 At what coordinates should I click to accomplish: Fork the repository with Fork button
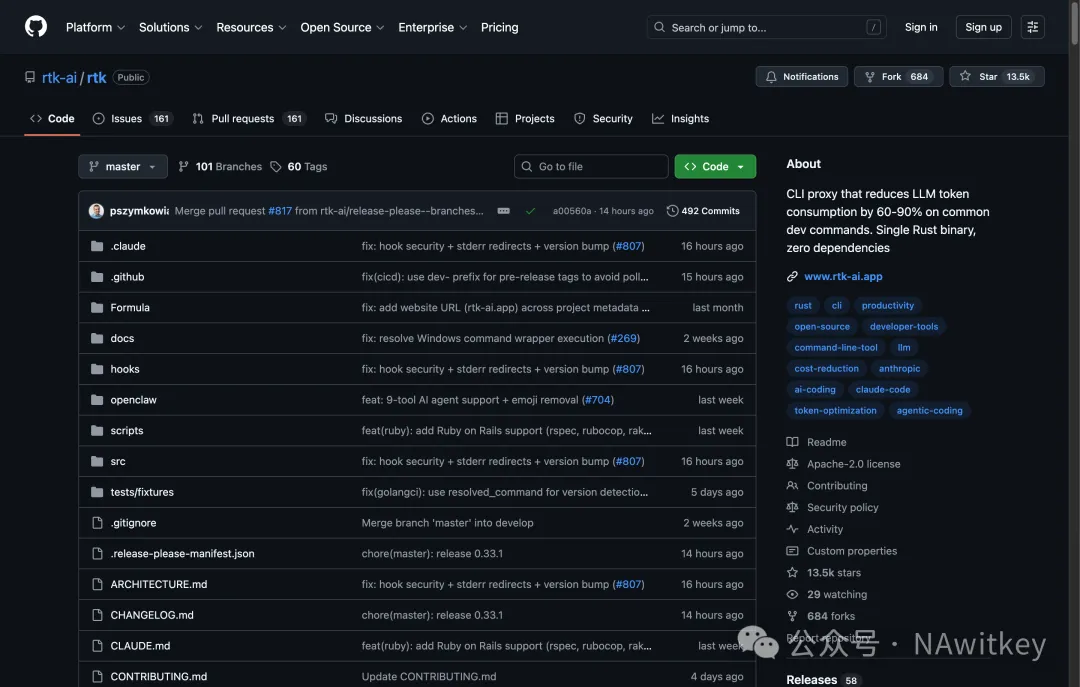pyautogui.click(x=898, y=76)
